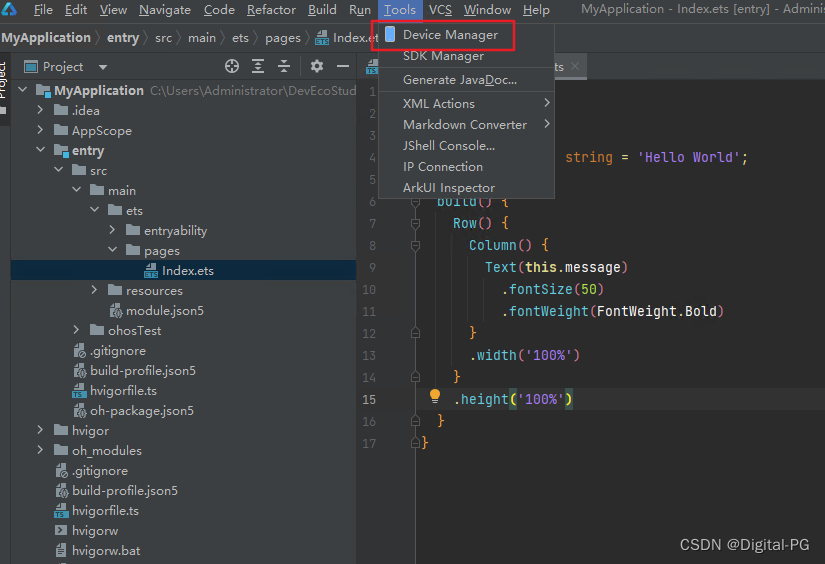Click the module.json5 file icon
The image size is (825, 564).
[x=115, y=311]
